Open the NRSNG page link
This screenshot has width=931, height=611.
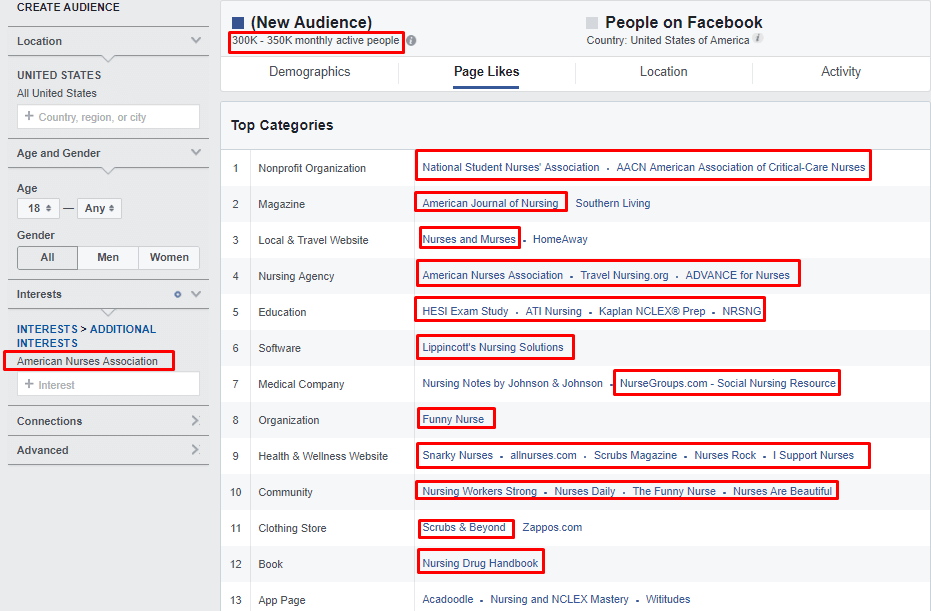point(742,311)
